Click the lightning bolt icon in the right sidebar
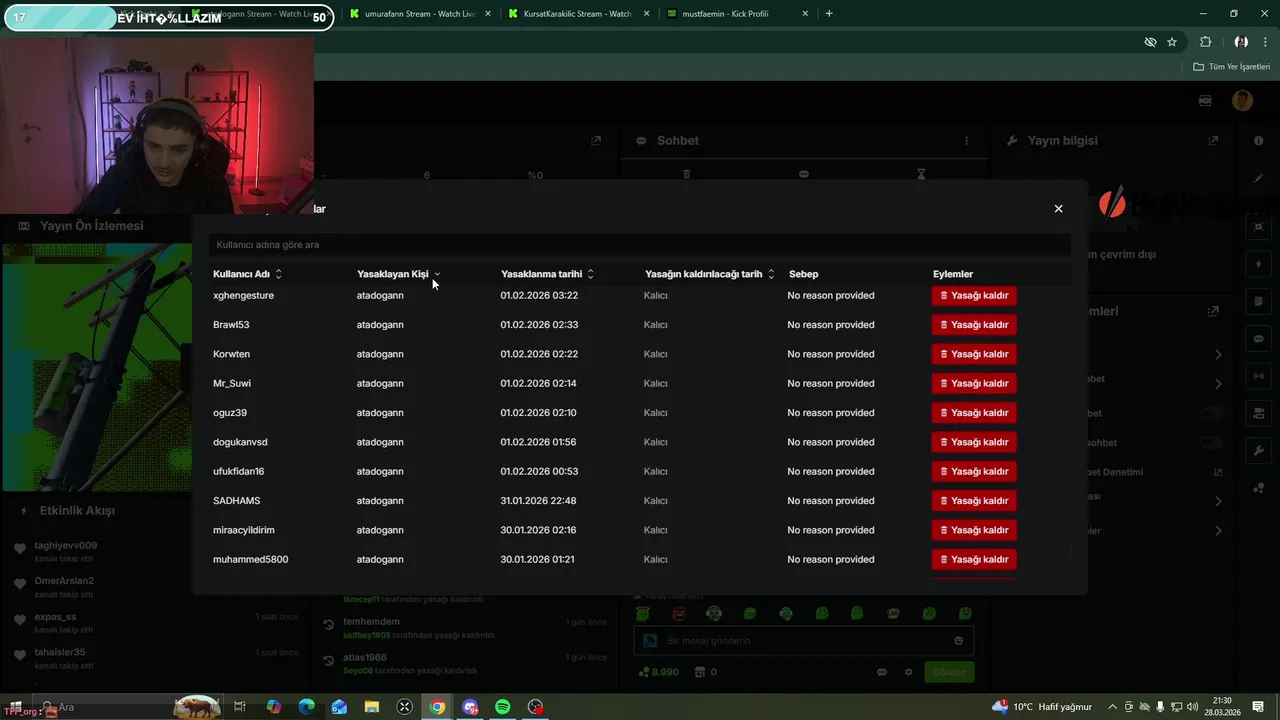1280x720 pixels. (1258, 264)
